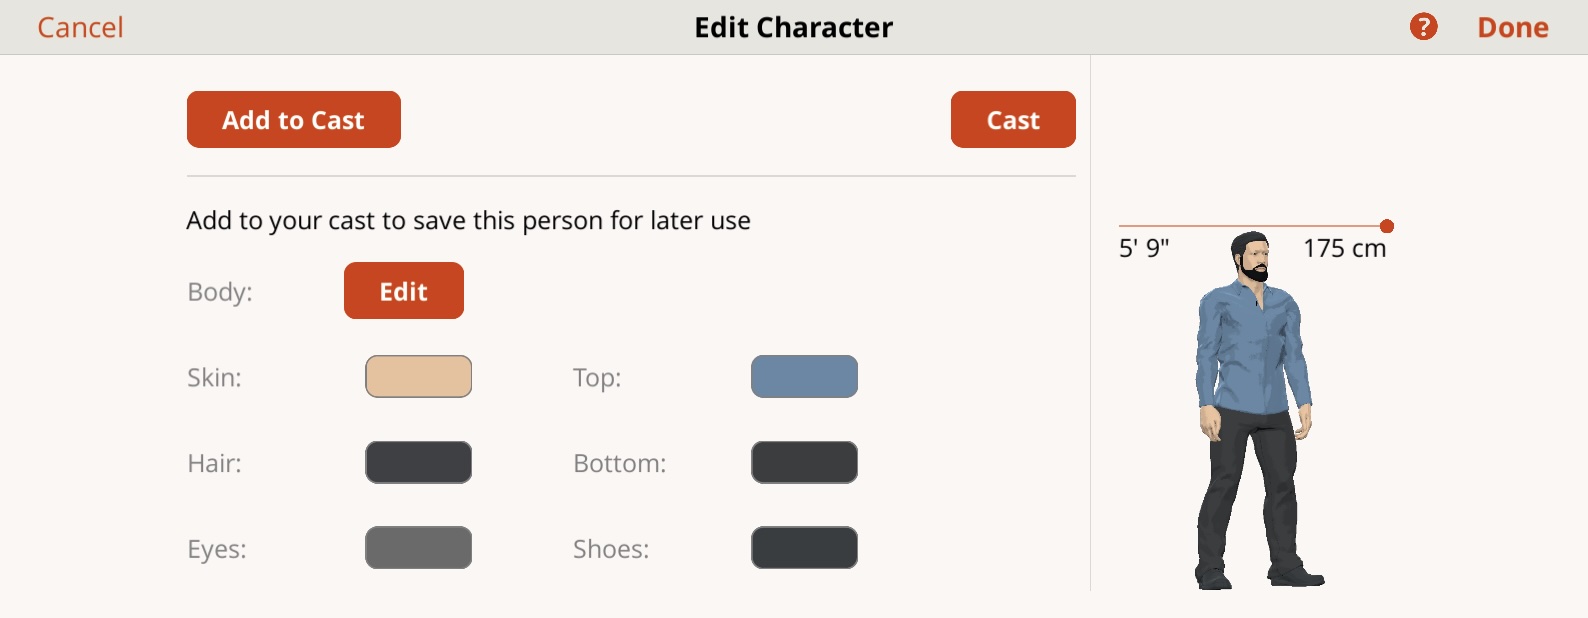Confirm changes with Done
This screenshot has height=618, width=1588.
[1513, 27]
